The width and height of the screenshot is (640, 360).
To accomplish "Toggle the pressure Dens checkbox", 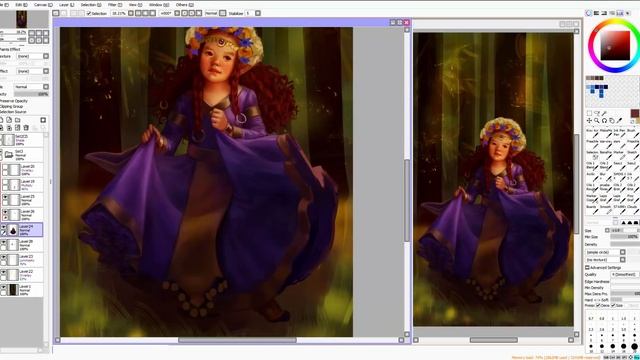I will click(598, 305).
